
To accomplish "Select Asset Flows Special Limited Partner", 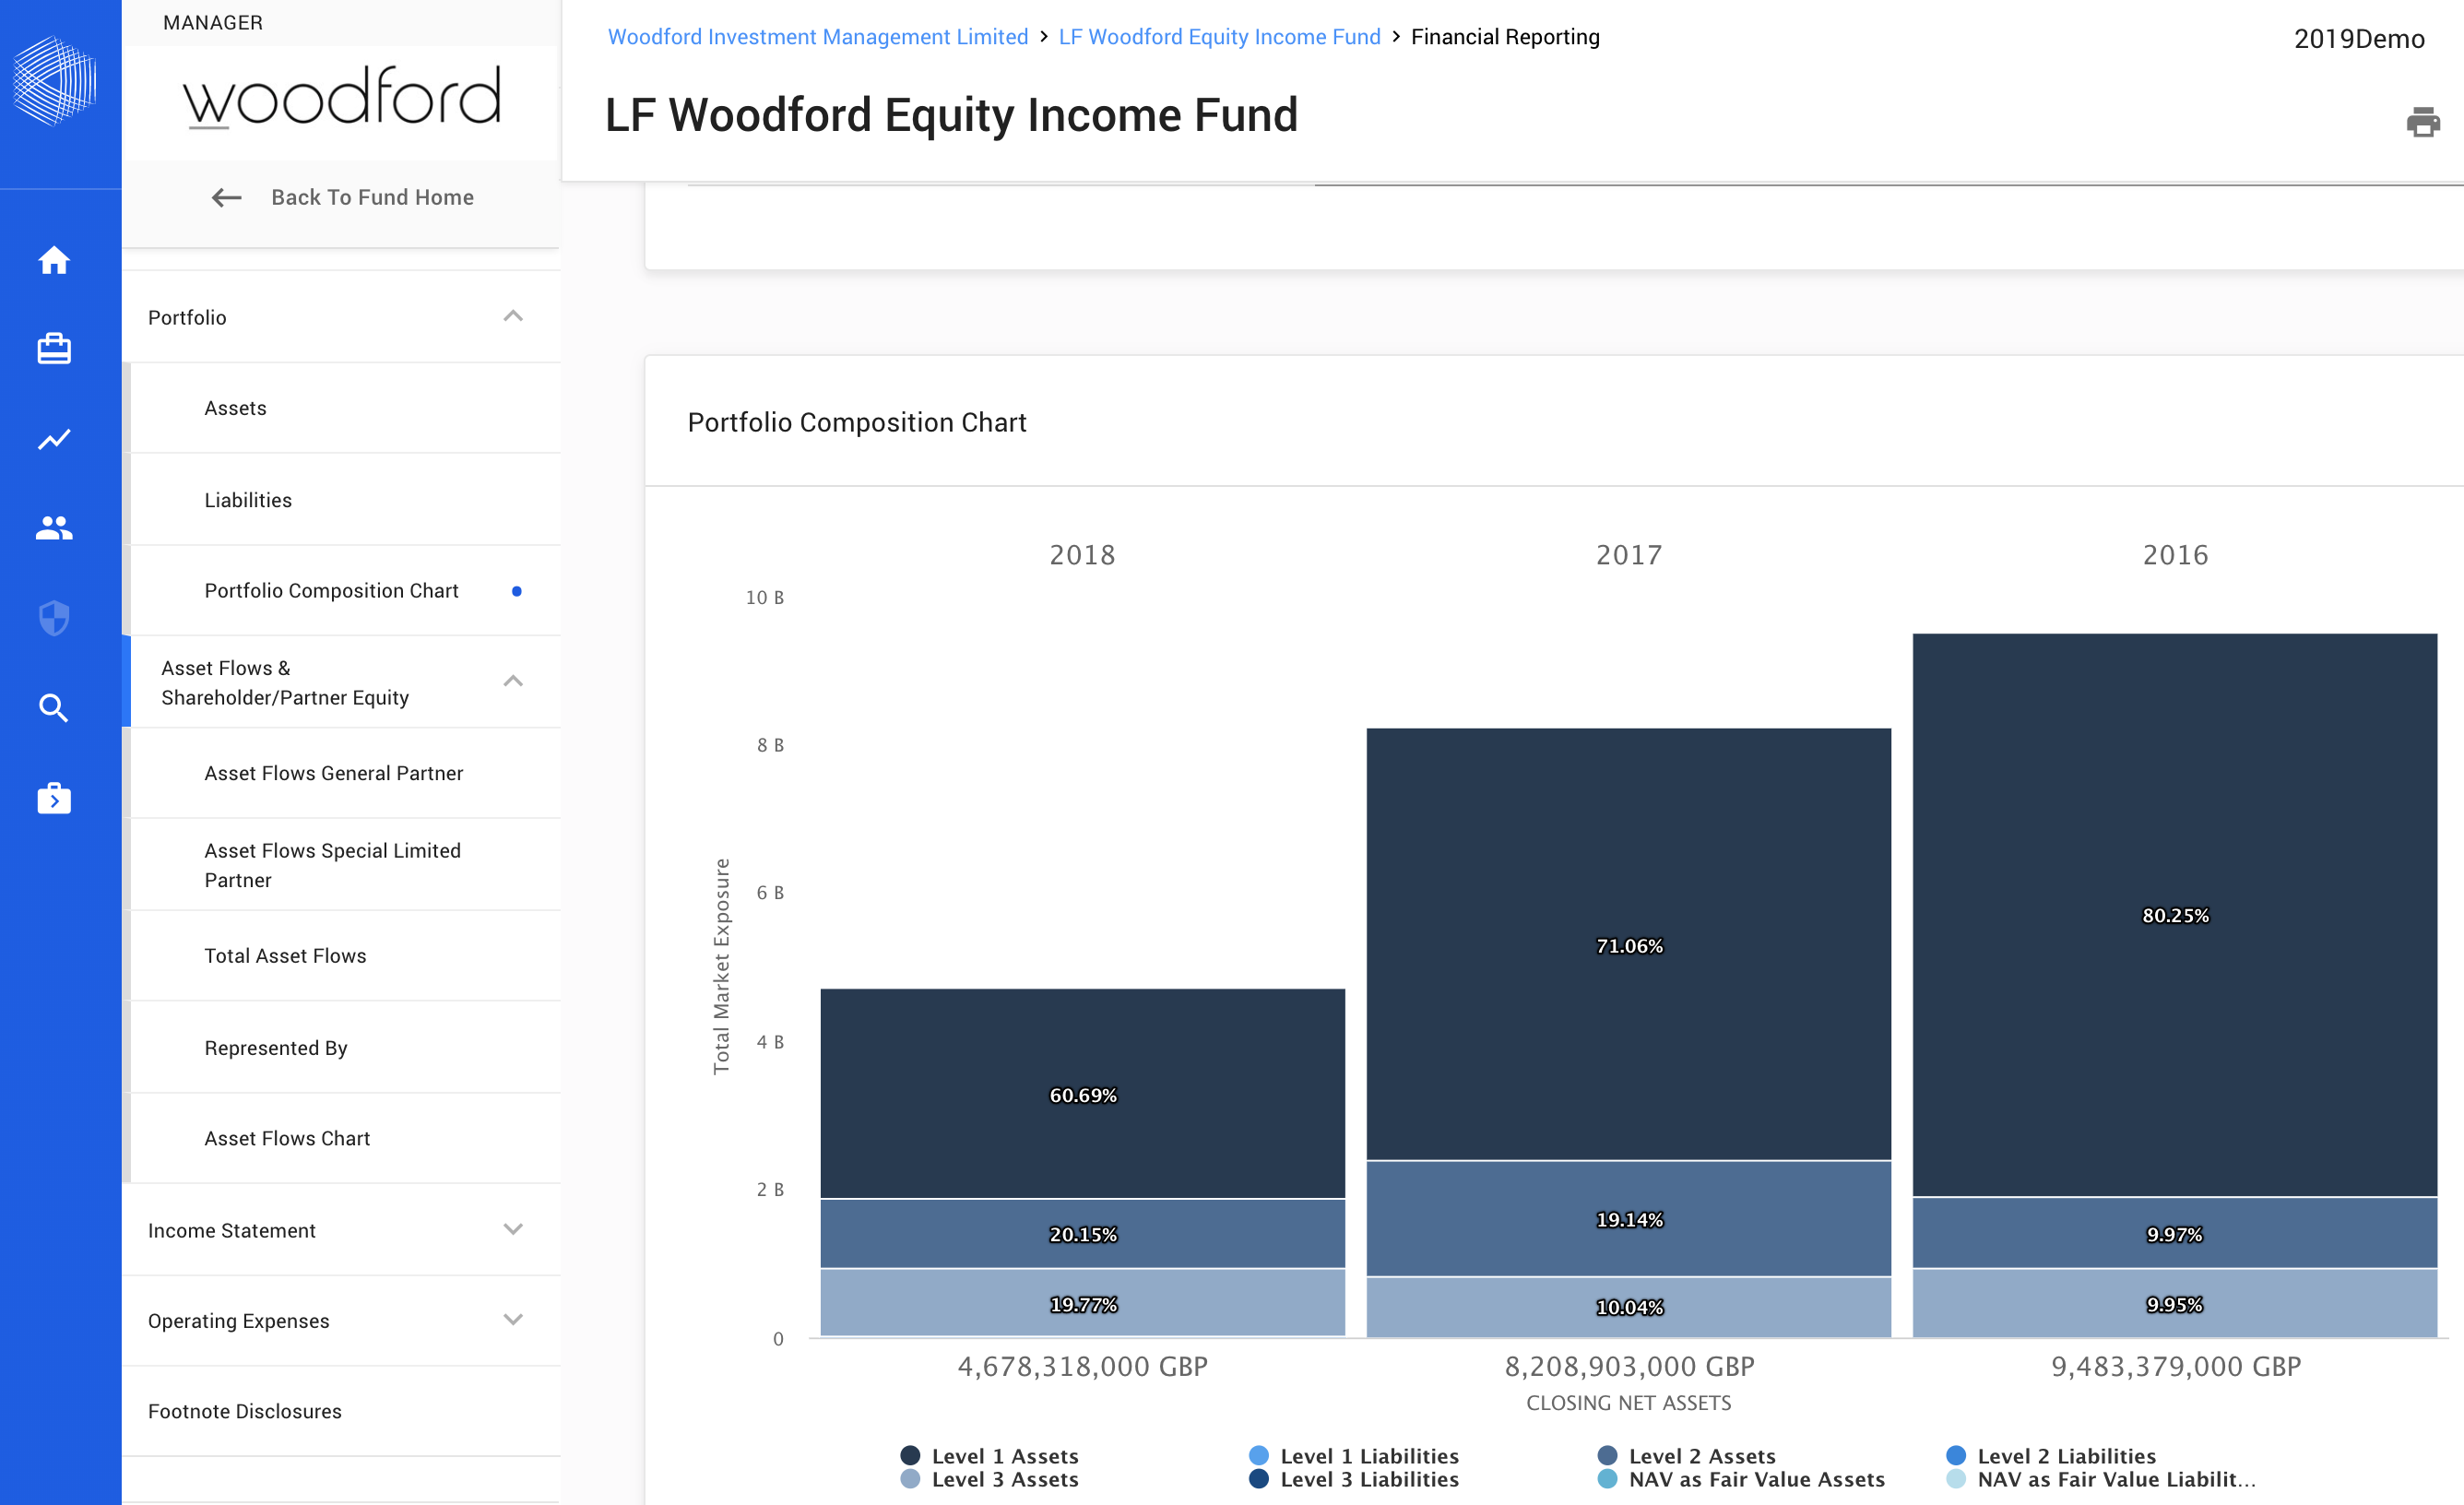I will tap(345, 865).
